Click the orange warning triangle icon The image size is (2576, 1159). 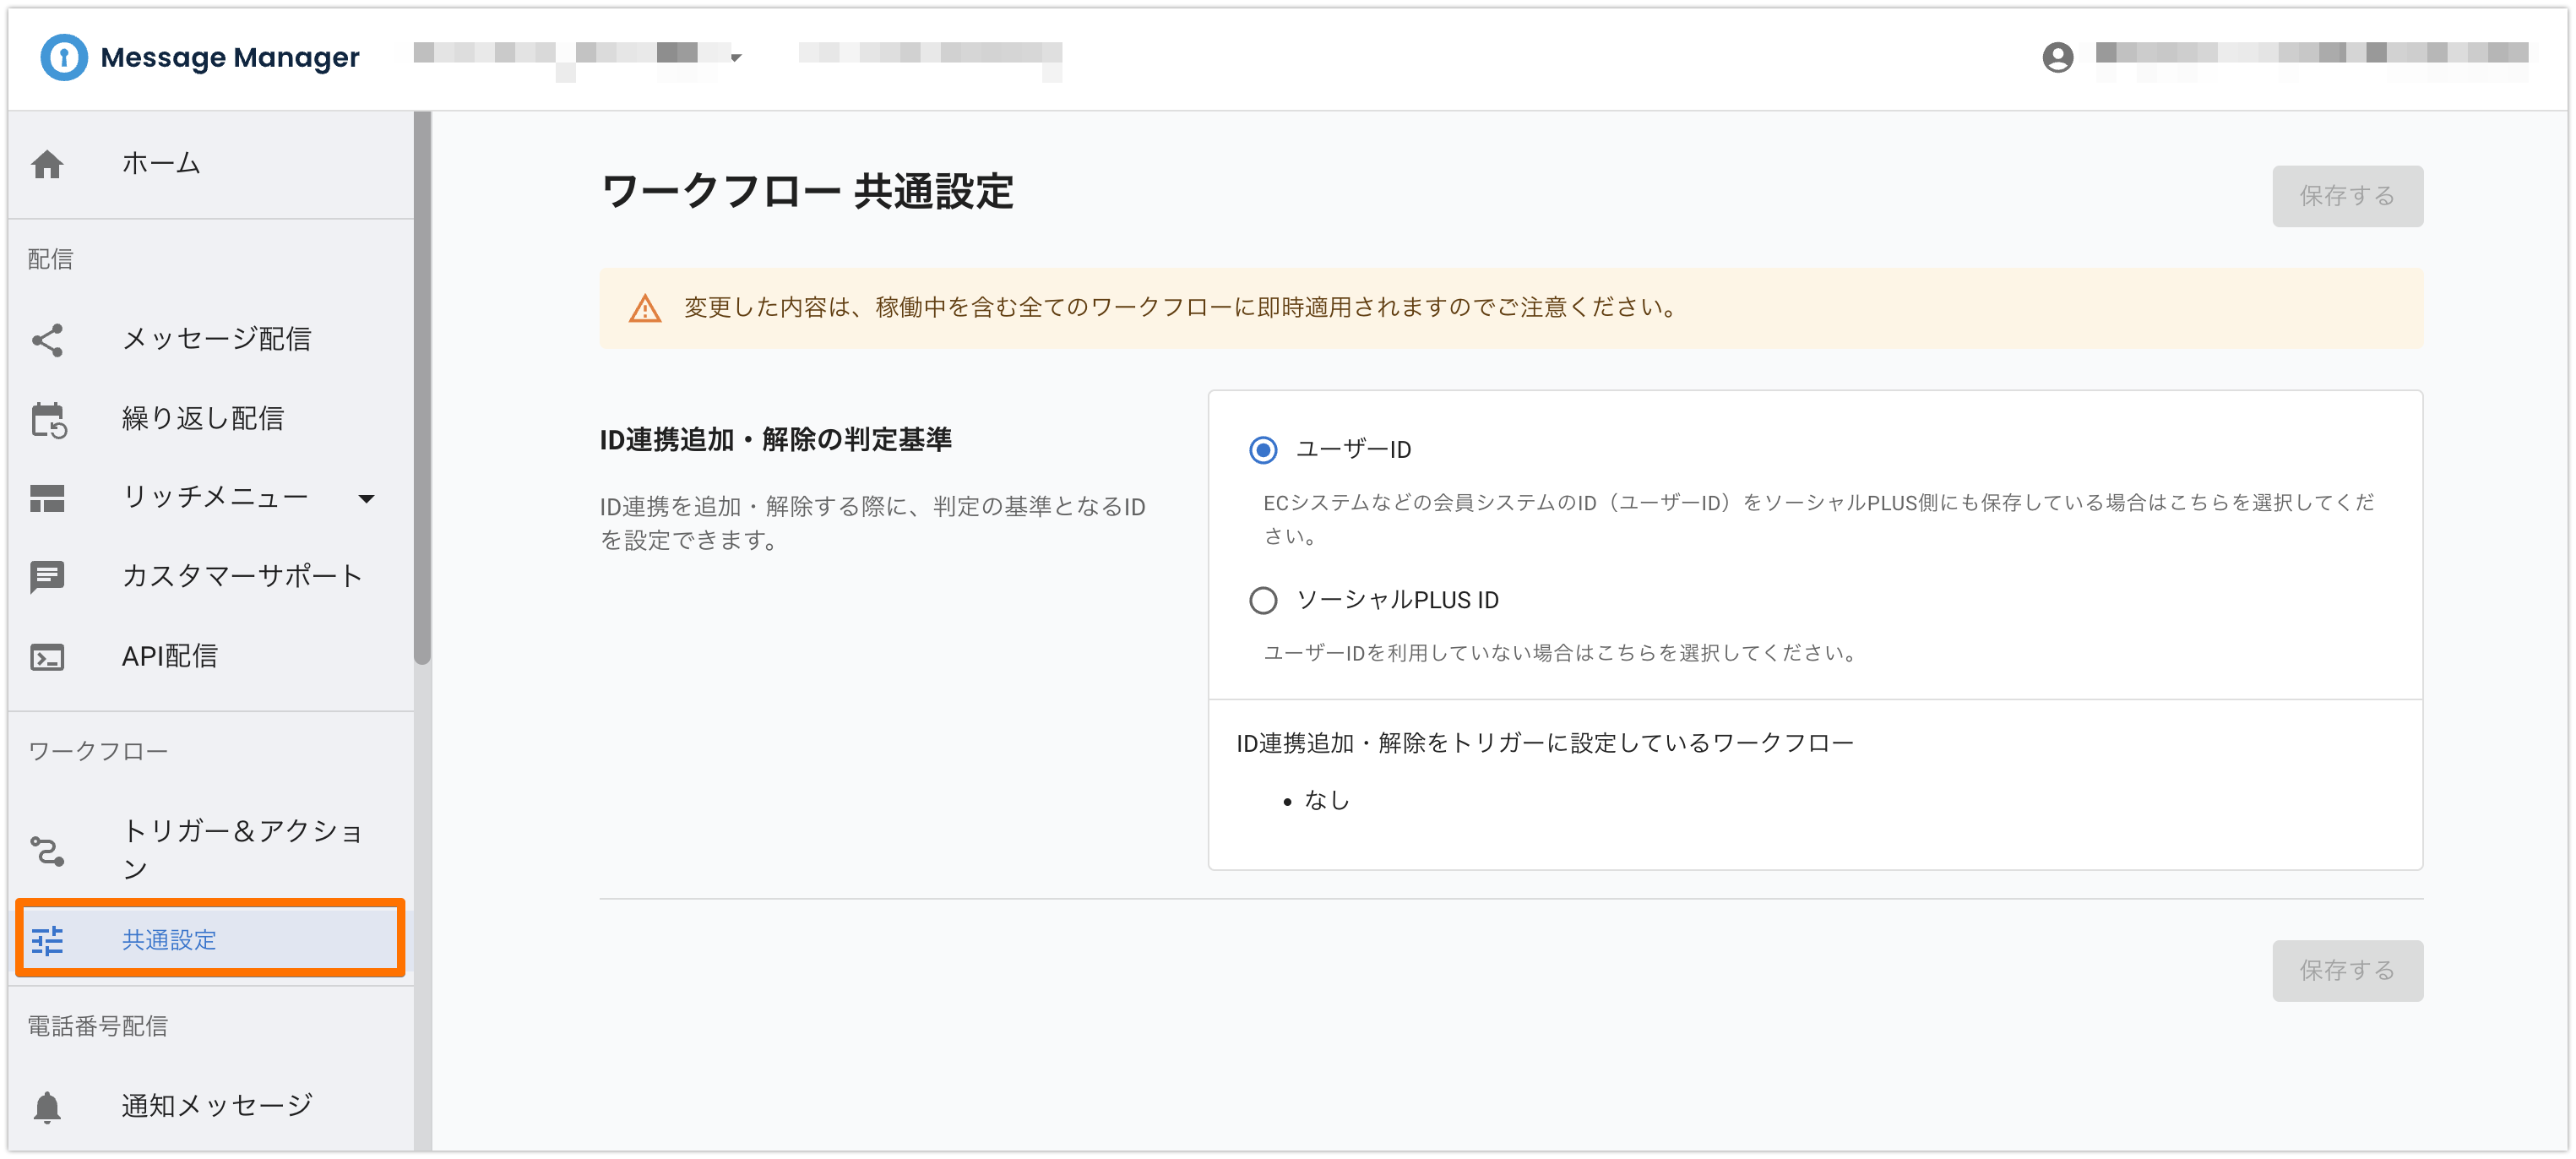point(645,309)
